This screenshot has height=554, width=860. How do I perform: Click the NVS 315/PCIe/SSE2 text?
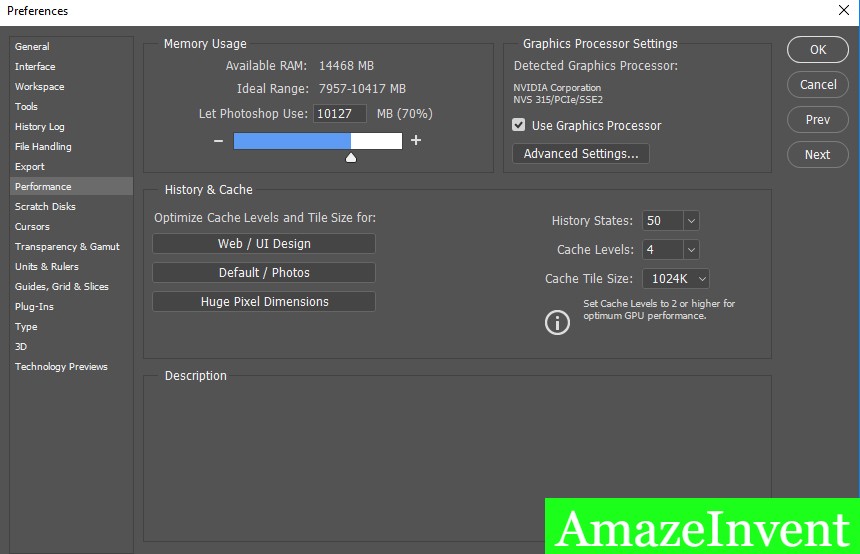coord(558,100)
